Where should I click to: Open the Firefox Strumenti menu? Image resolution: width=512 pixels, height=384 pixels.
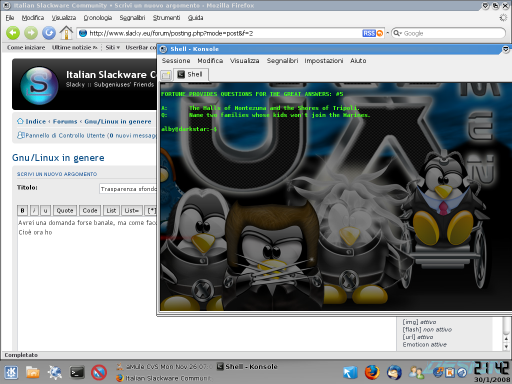pos(166,18)
